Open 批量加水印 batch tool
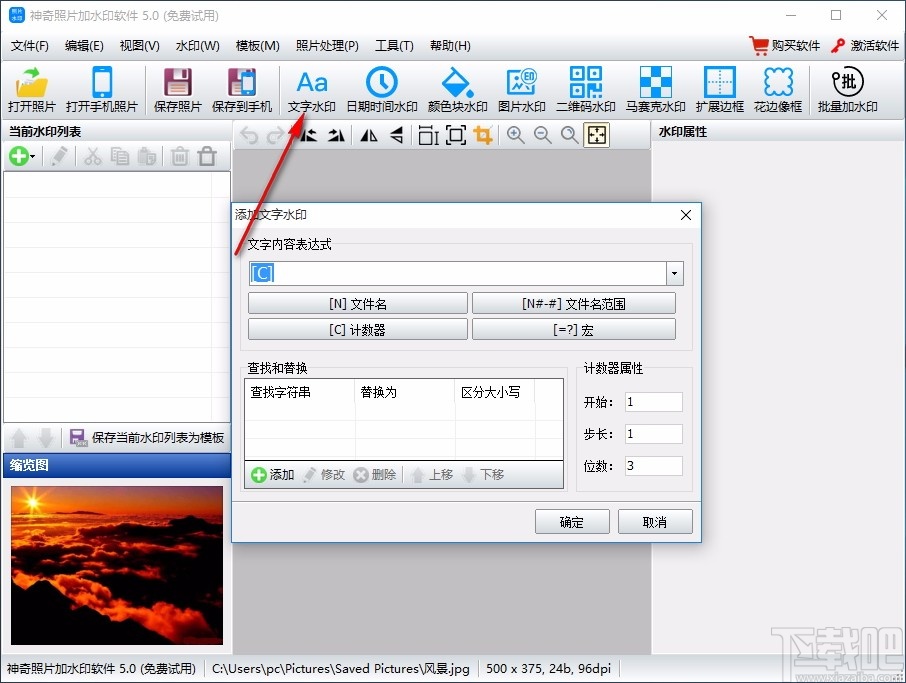 tap(848, 90)
